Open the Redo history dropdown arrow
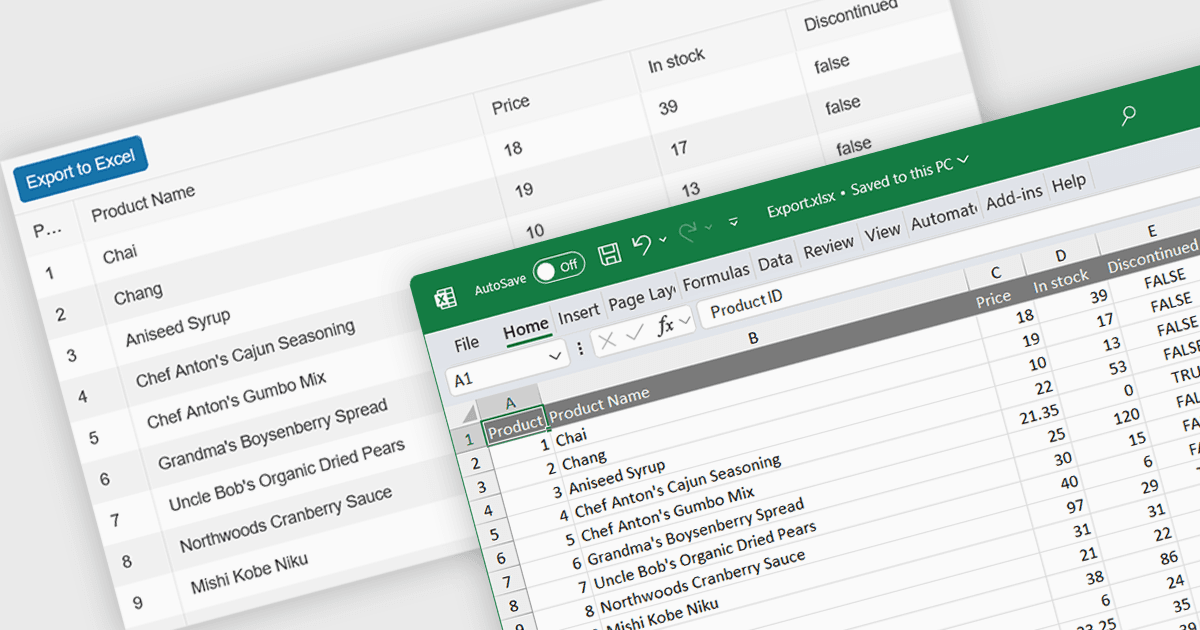Viewport: 1200px width, 630px height. tap(709, 228)
